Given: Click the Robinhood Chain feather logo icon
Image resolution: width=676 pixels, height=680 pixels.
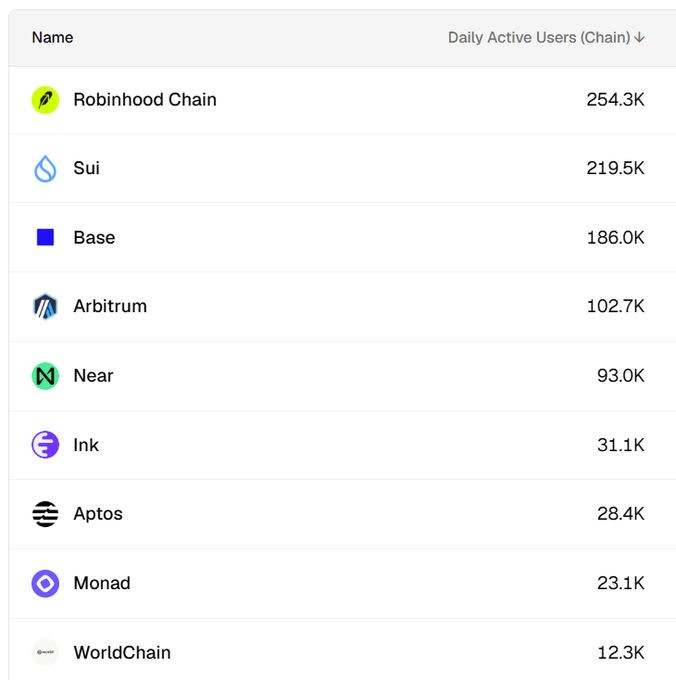Looking at the screenshot, I should [45, 100].
